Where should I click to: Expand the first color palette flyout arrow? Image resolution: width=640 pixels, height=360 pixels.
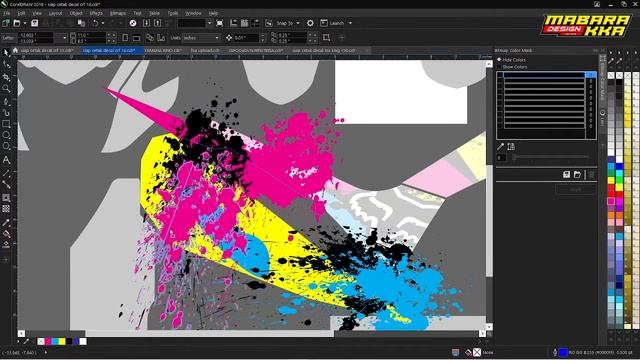(x=611, y=53)
